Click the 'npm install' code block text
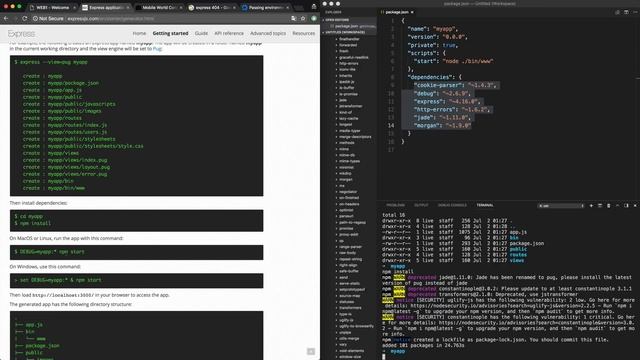Screen dimensions: 640x360 (x=33, y=223)
